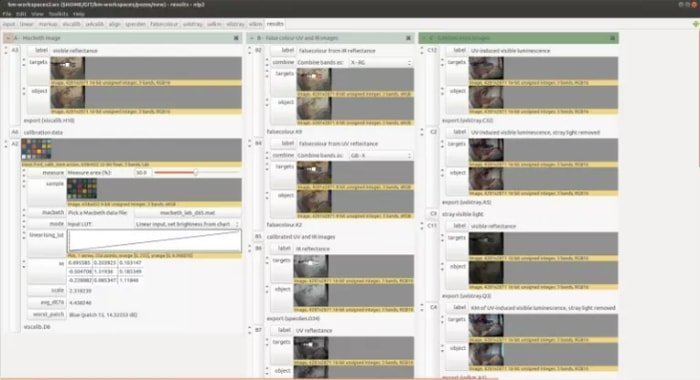
Task: Click the Macbeth colour chart sample thumbnail
Action: click(x=82, y=189)
